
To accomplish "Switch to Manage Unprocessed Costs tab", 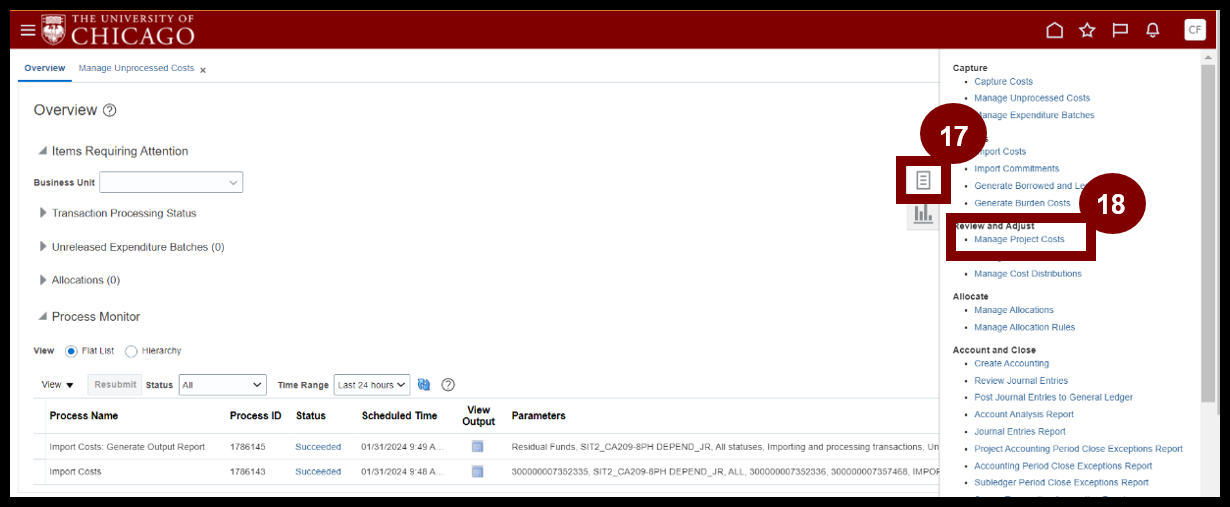I will [x=136, y=68].
